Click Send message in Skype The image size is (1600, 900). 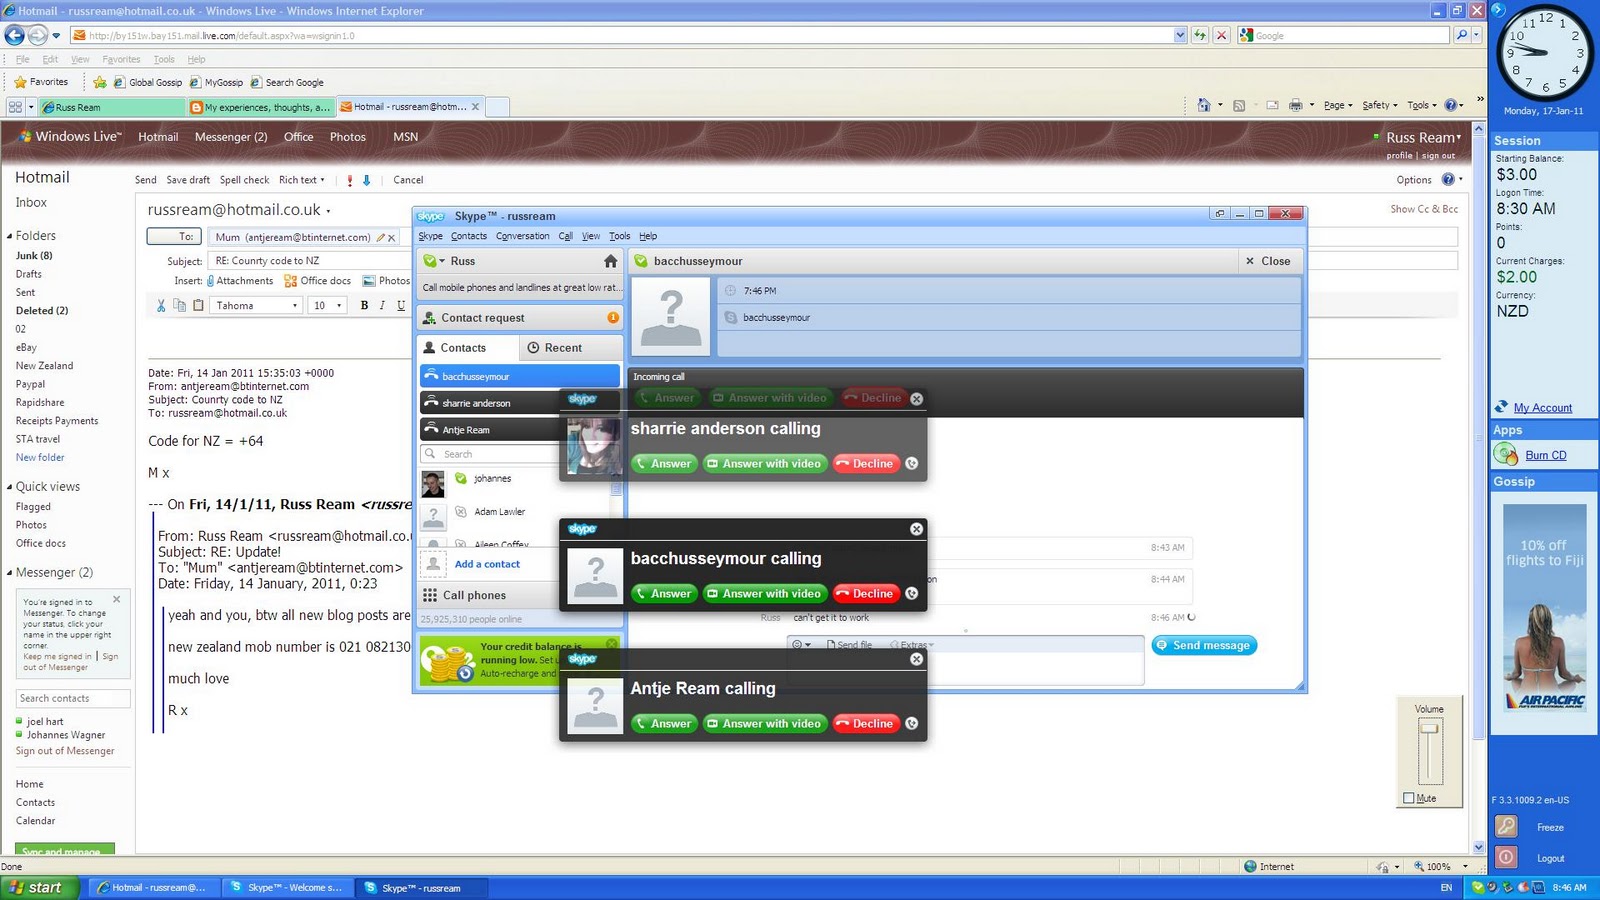click(x=1204, y=646)
